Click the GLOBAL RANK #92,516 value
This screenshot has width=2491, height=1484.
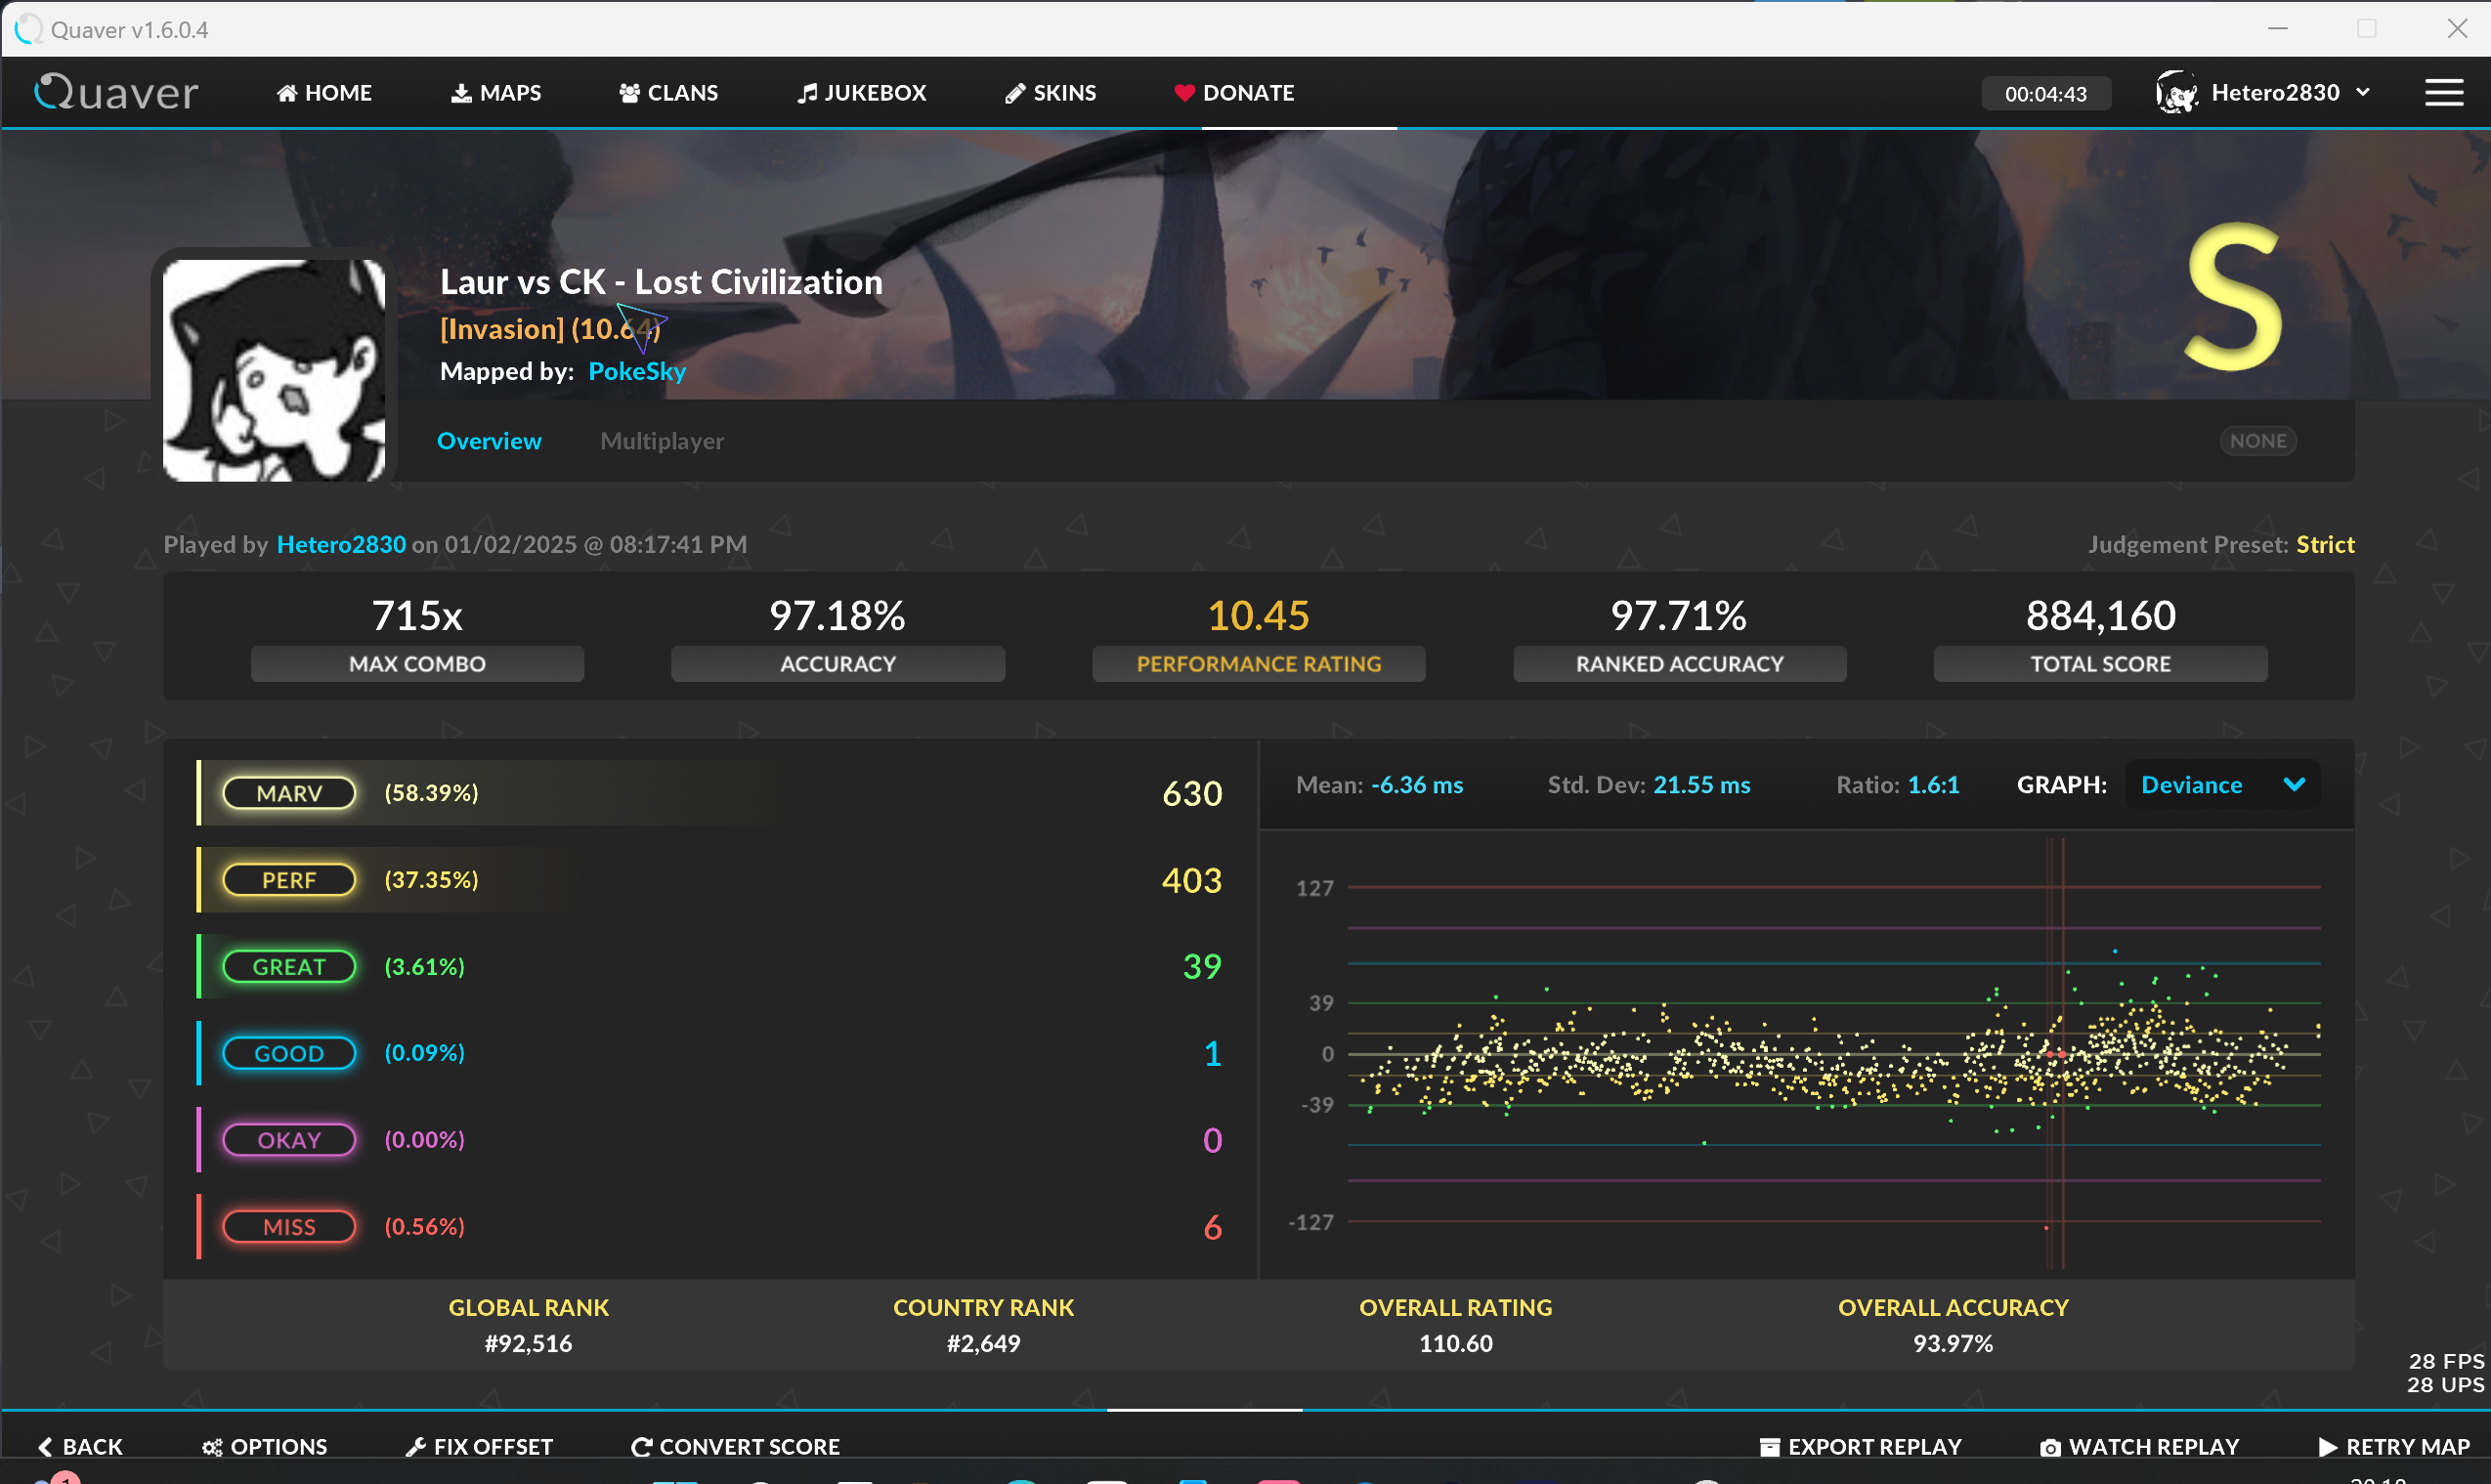tap(528, 1343)
